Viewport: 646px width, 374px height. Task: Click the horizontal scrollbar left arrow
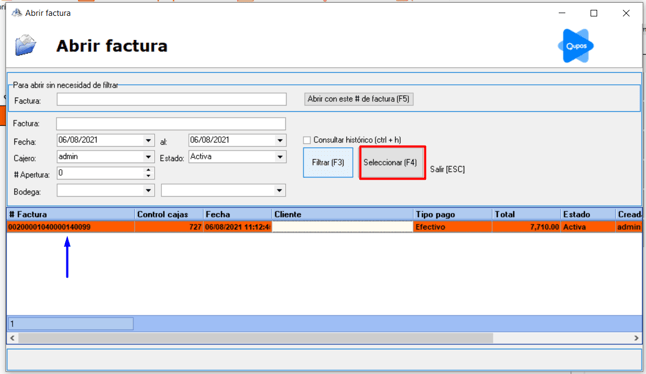(12, 338)
